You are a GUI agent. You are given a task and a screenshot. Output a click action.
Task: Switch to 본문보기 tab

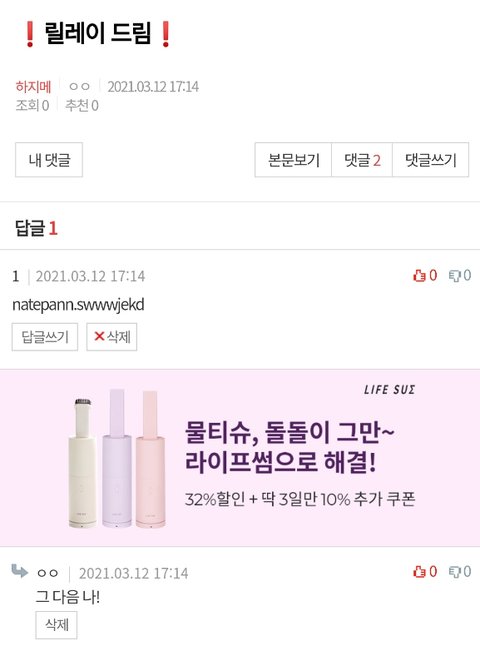(x=293, y=160)
